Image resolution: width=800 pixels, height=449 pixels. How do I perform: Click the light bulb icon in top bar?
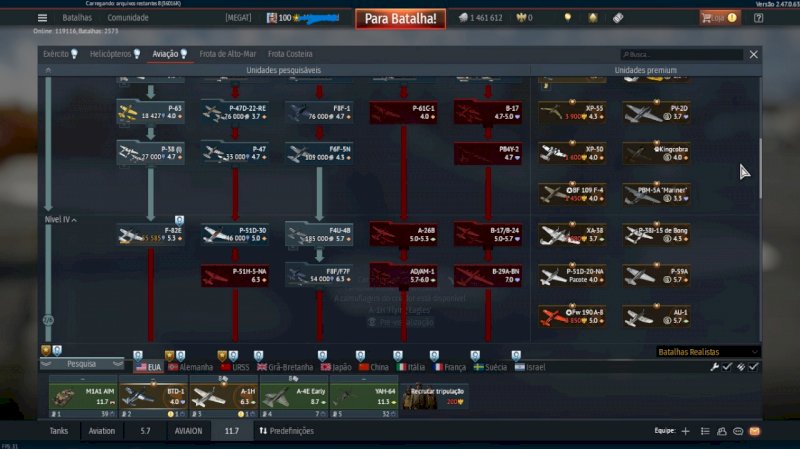tap(567, 18)
